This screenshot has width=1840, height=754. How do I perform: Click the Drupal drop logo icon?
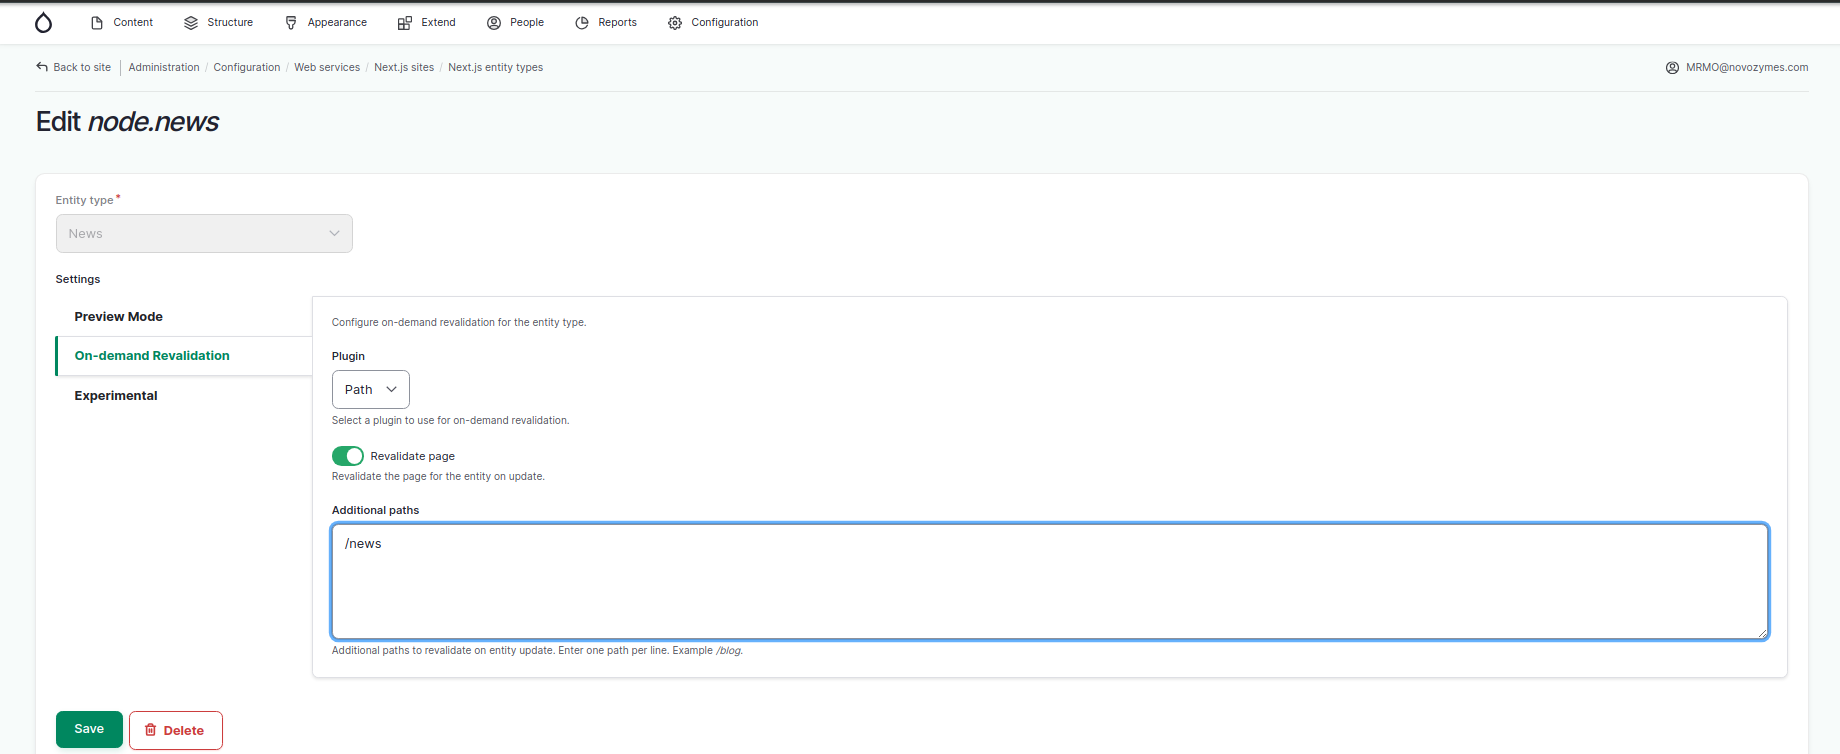pyautogui.click(x=43, y=23)
